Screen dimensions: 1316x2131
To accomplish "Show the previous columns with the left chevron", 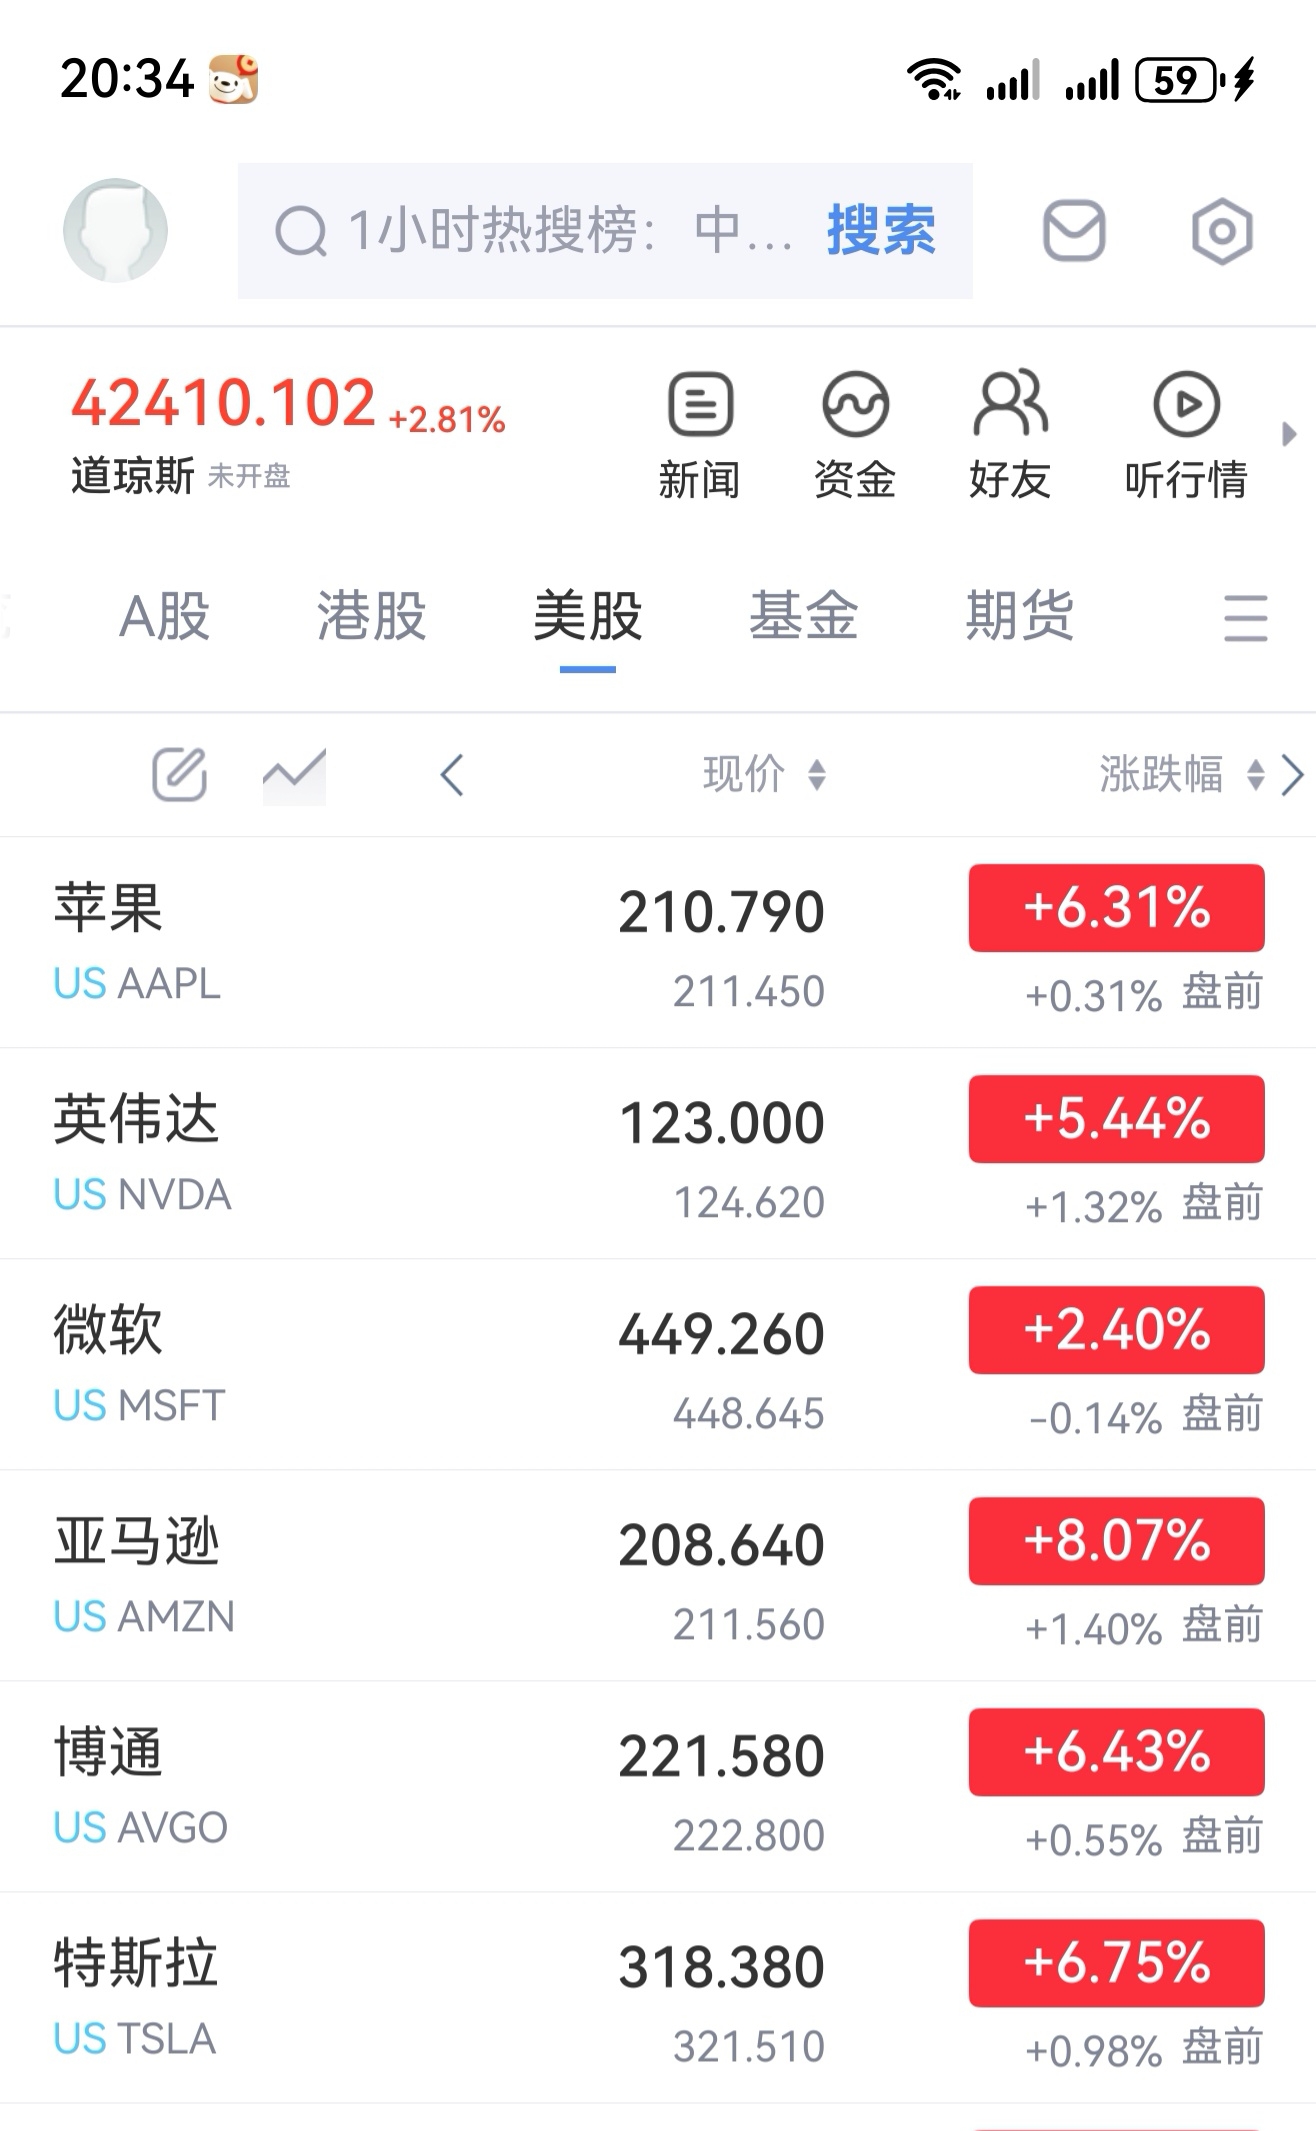I will (452, 775).
